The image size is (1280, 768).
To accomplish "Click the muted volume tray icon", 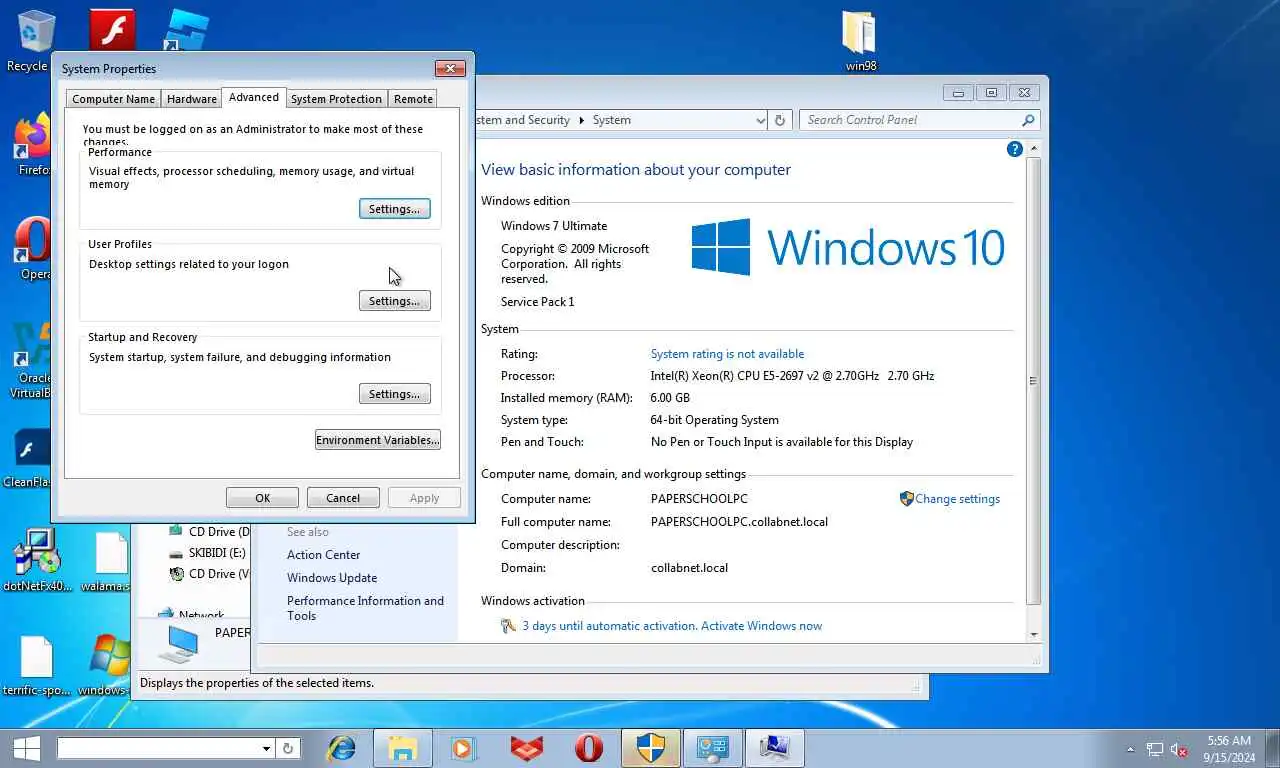I will click(1179, 749).
